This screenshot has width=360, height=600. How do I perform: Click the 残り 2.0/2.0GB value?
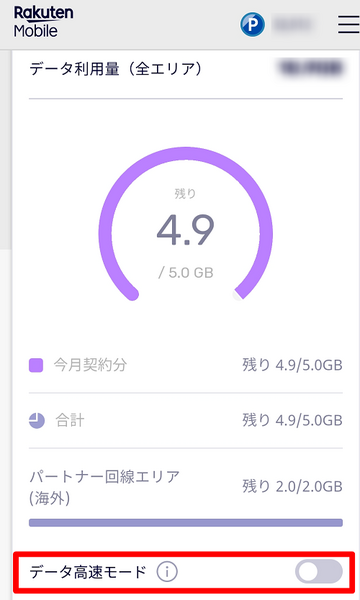(x=292, y=486)
